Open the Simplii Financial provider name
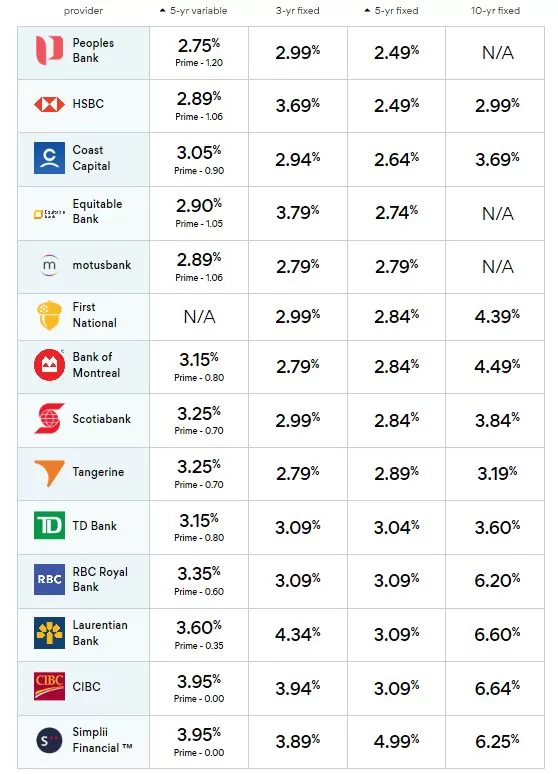Image resolution: width=558 pixels, height=774 pixels. tap(102, 739)
